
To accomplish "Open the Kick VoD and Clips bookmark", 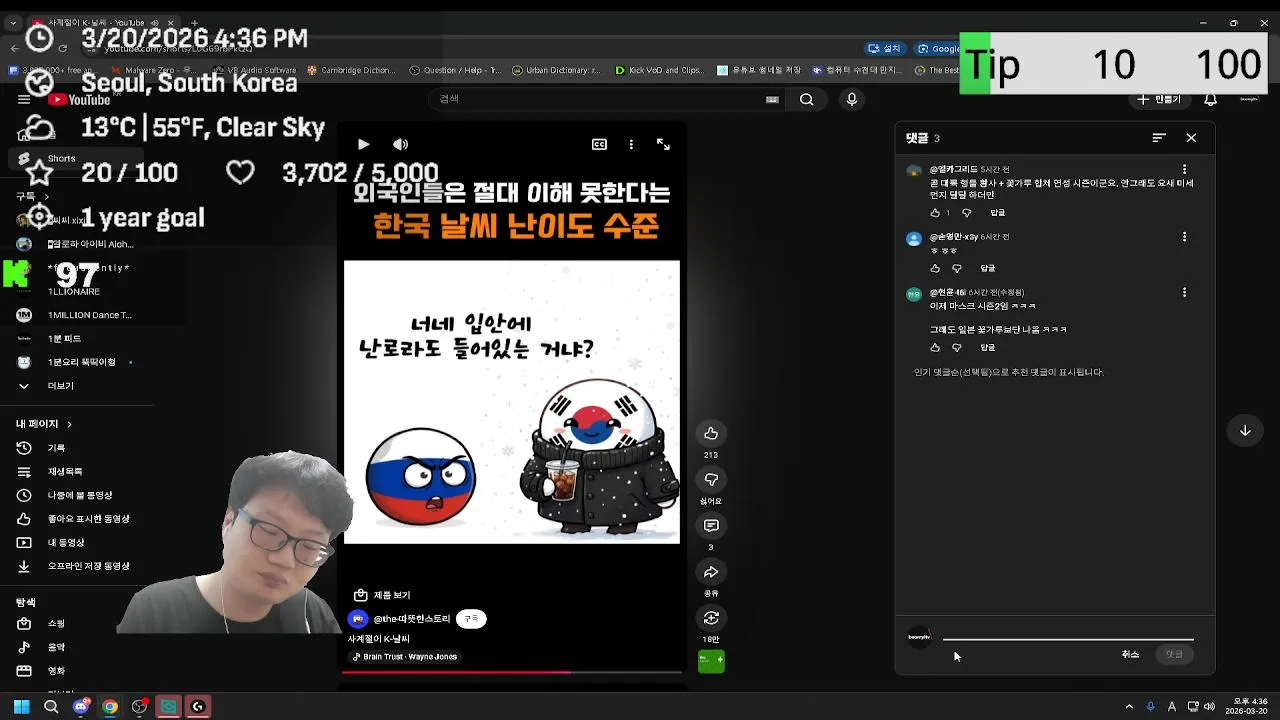I will pos(659,70).
